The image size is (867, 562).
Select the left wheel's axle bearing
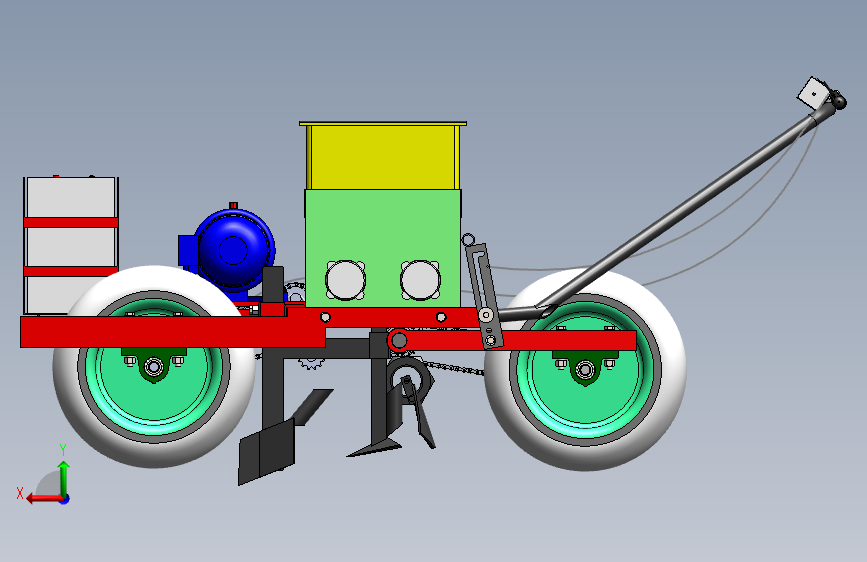tap(153, 367)
